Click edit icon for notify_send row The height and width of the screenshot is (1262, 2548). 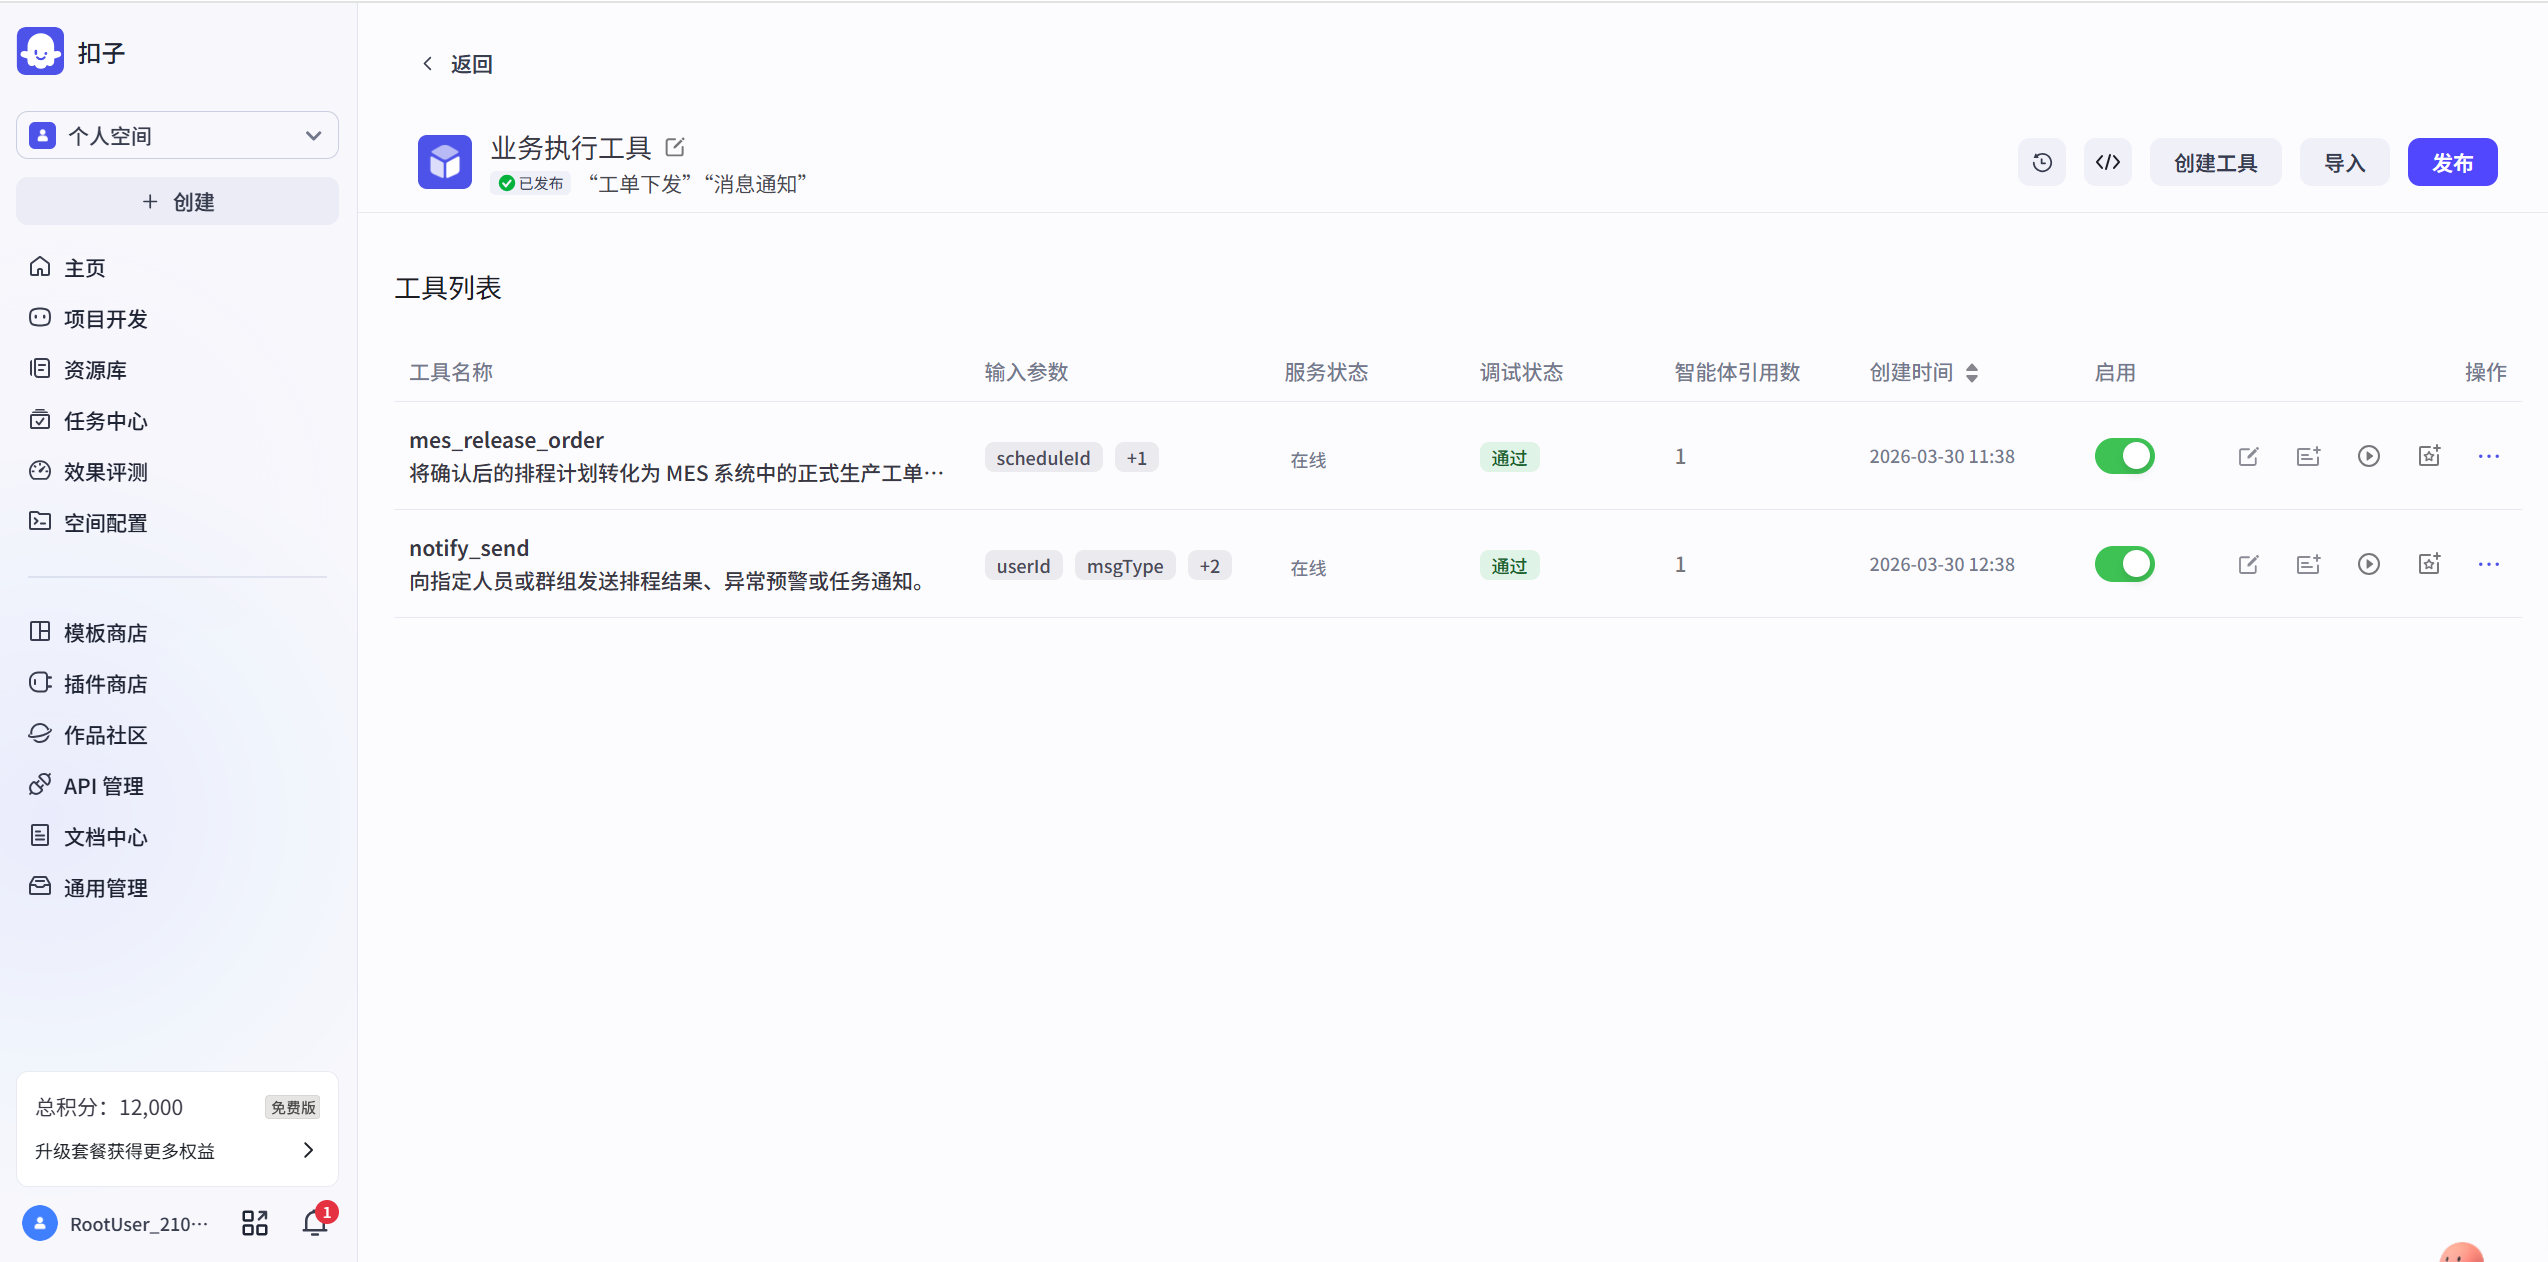(2248, 564)
